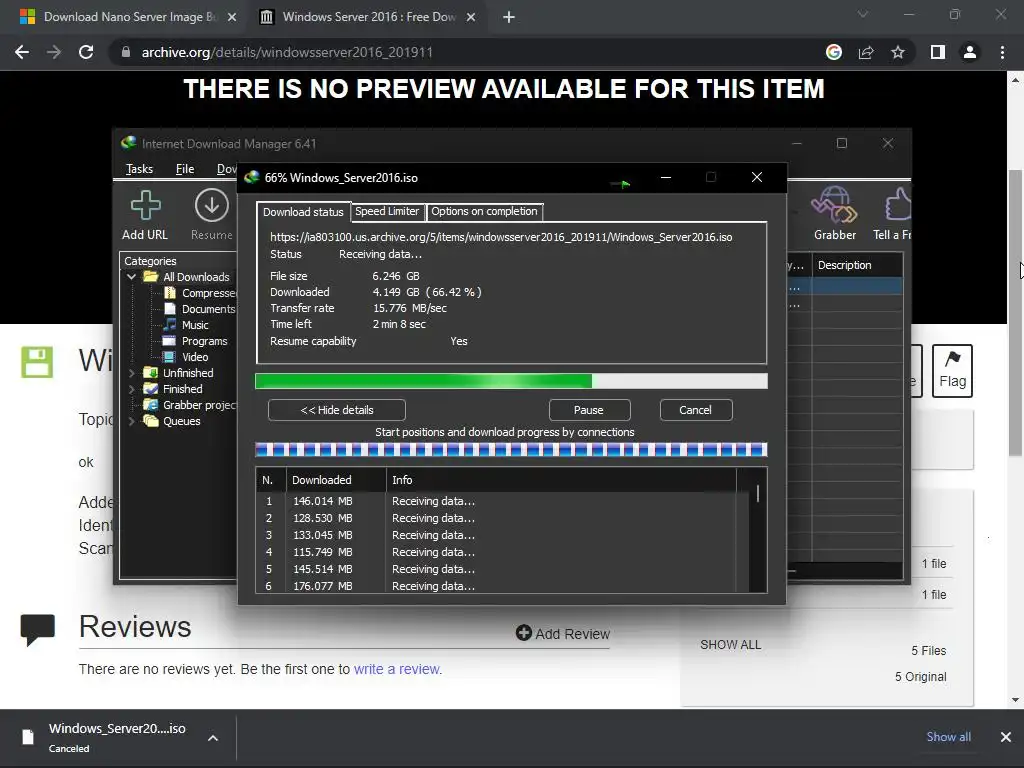Click the share page icon in address bar

[x=866, y=52]
